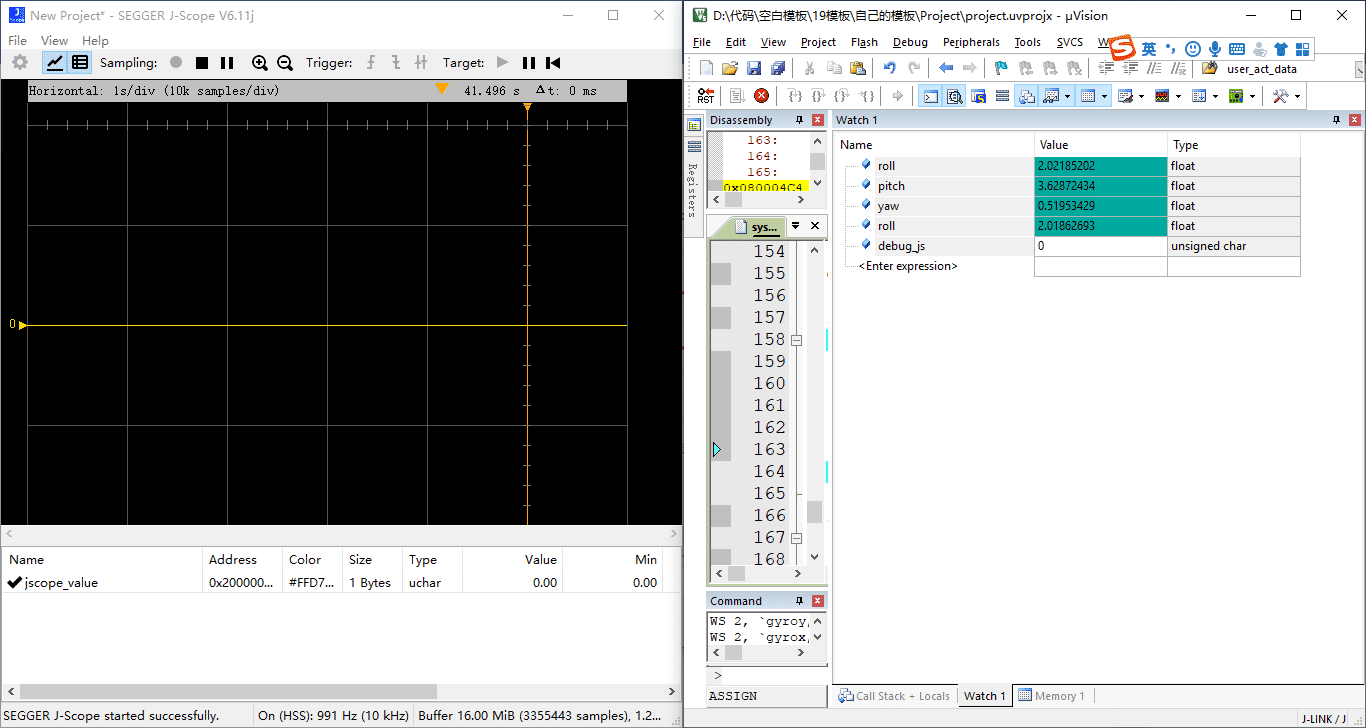Viewport: 1366px width, 728px height.
Task: Toggle Watch Windows icon in toolbar
Action: [1050, 96]
